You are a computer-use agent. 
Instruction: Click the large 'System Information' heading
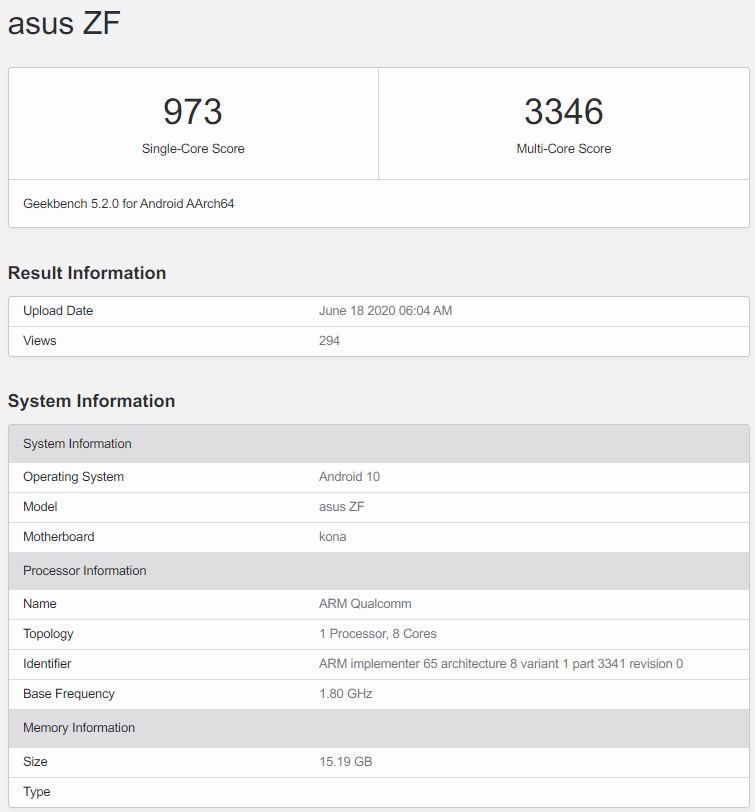[92, 401]
